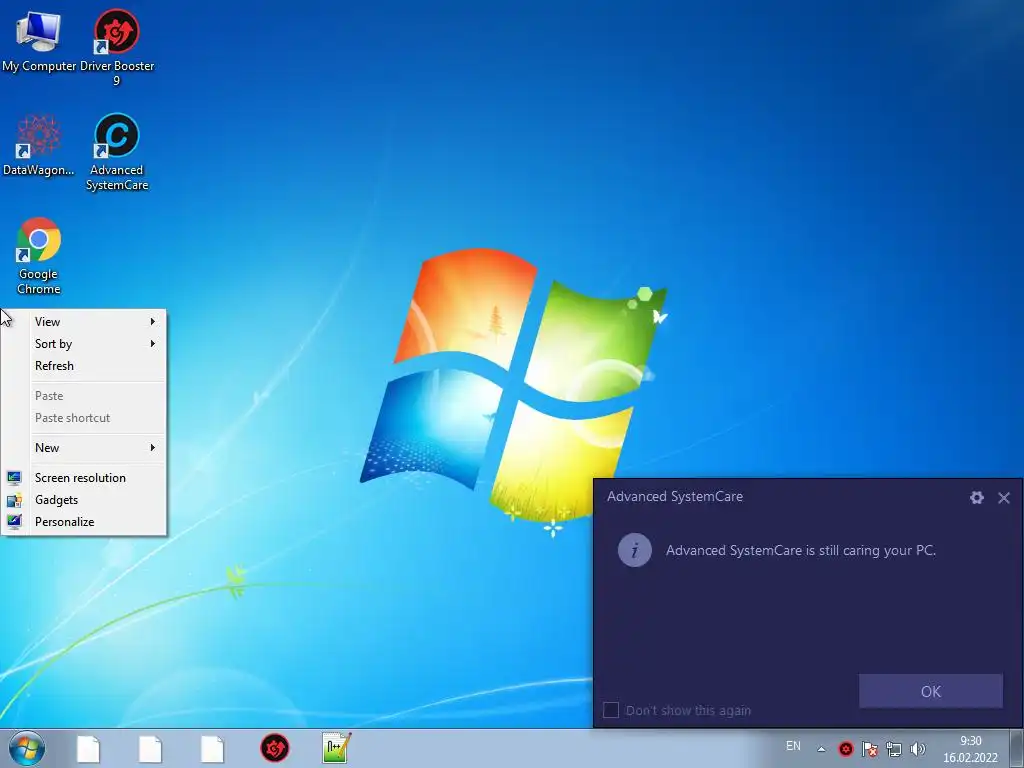This screenshot has height=768, width=1024.
Task: Choose Screen resolution in the context menu
Action: click(84, 477)
